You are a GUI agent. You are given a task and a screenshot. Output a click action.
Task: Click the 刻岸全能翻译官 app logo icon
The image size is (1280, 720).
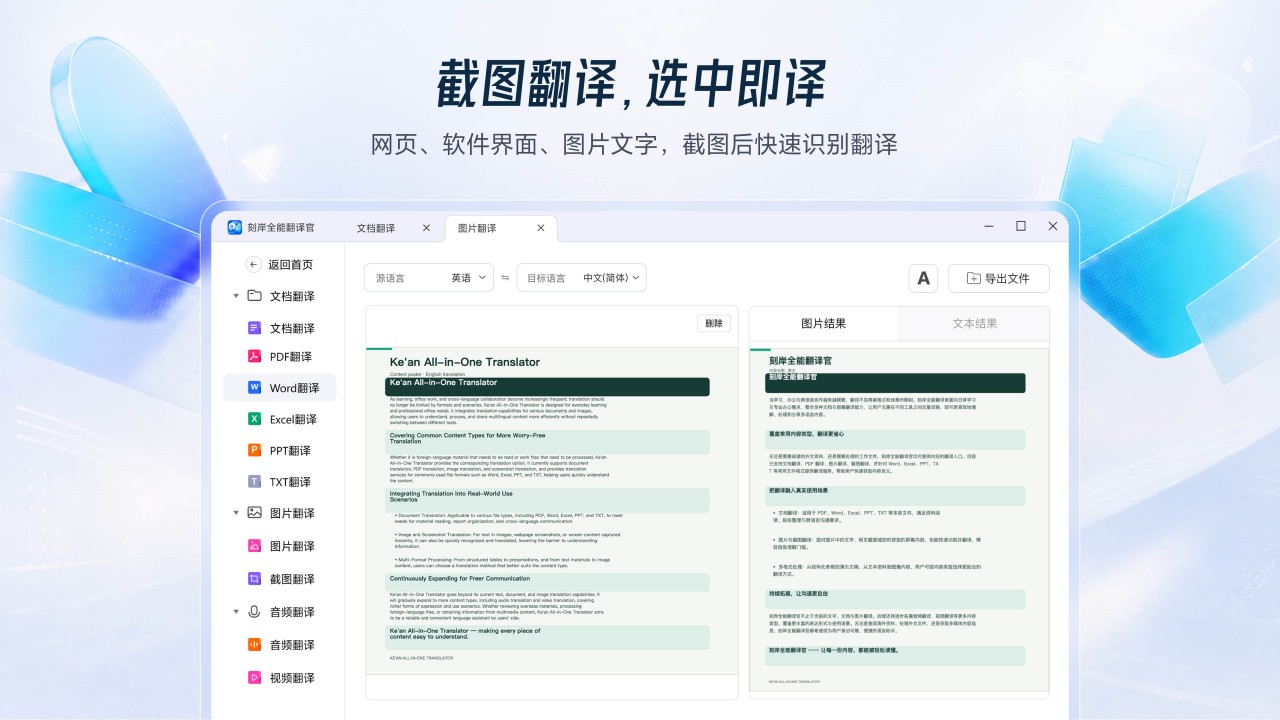[x=235, y=227]
